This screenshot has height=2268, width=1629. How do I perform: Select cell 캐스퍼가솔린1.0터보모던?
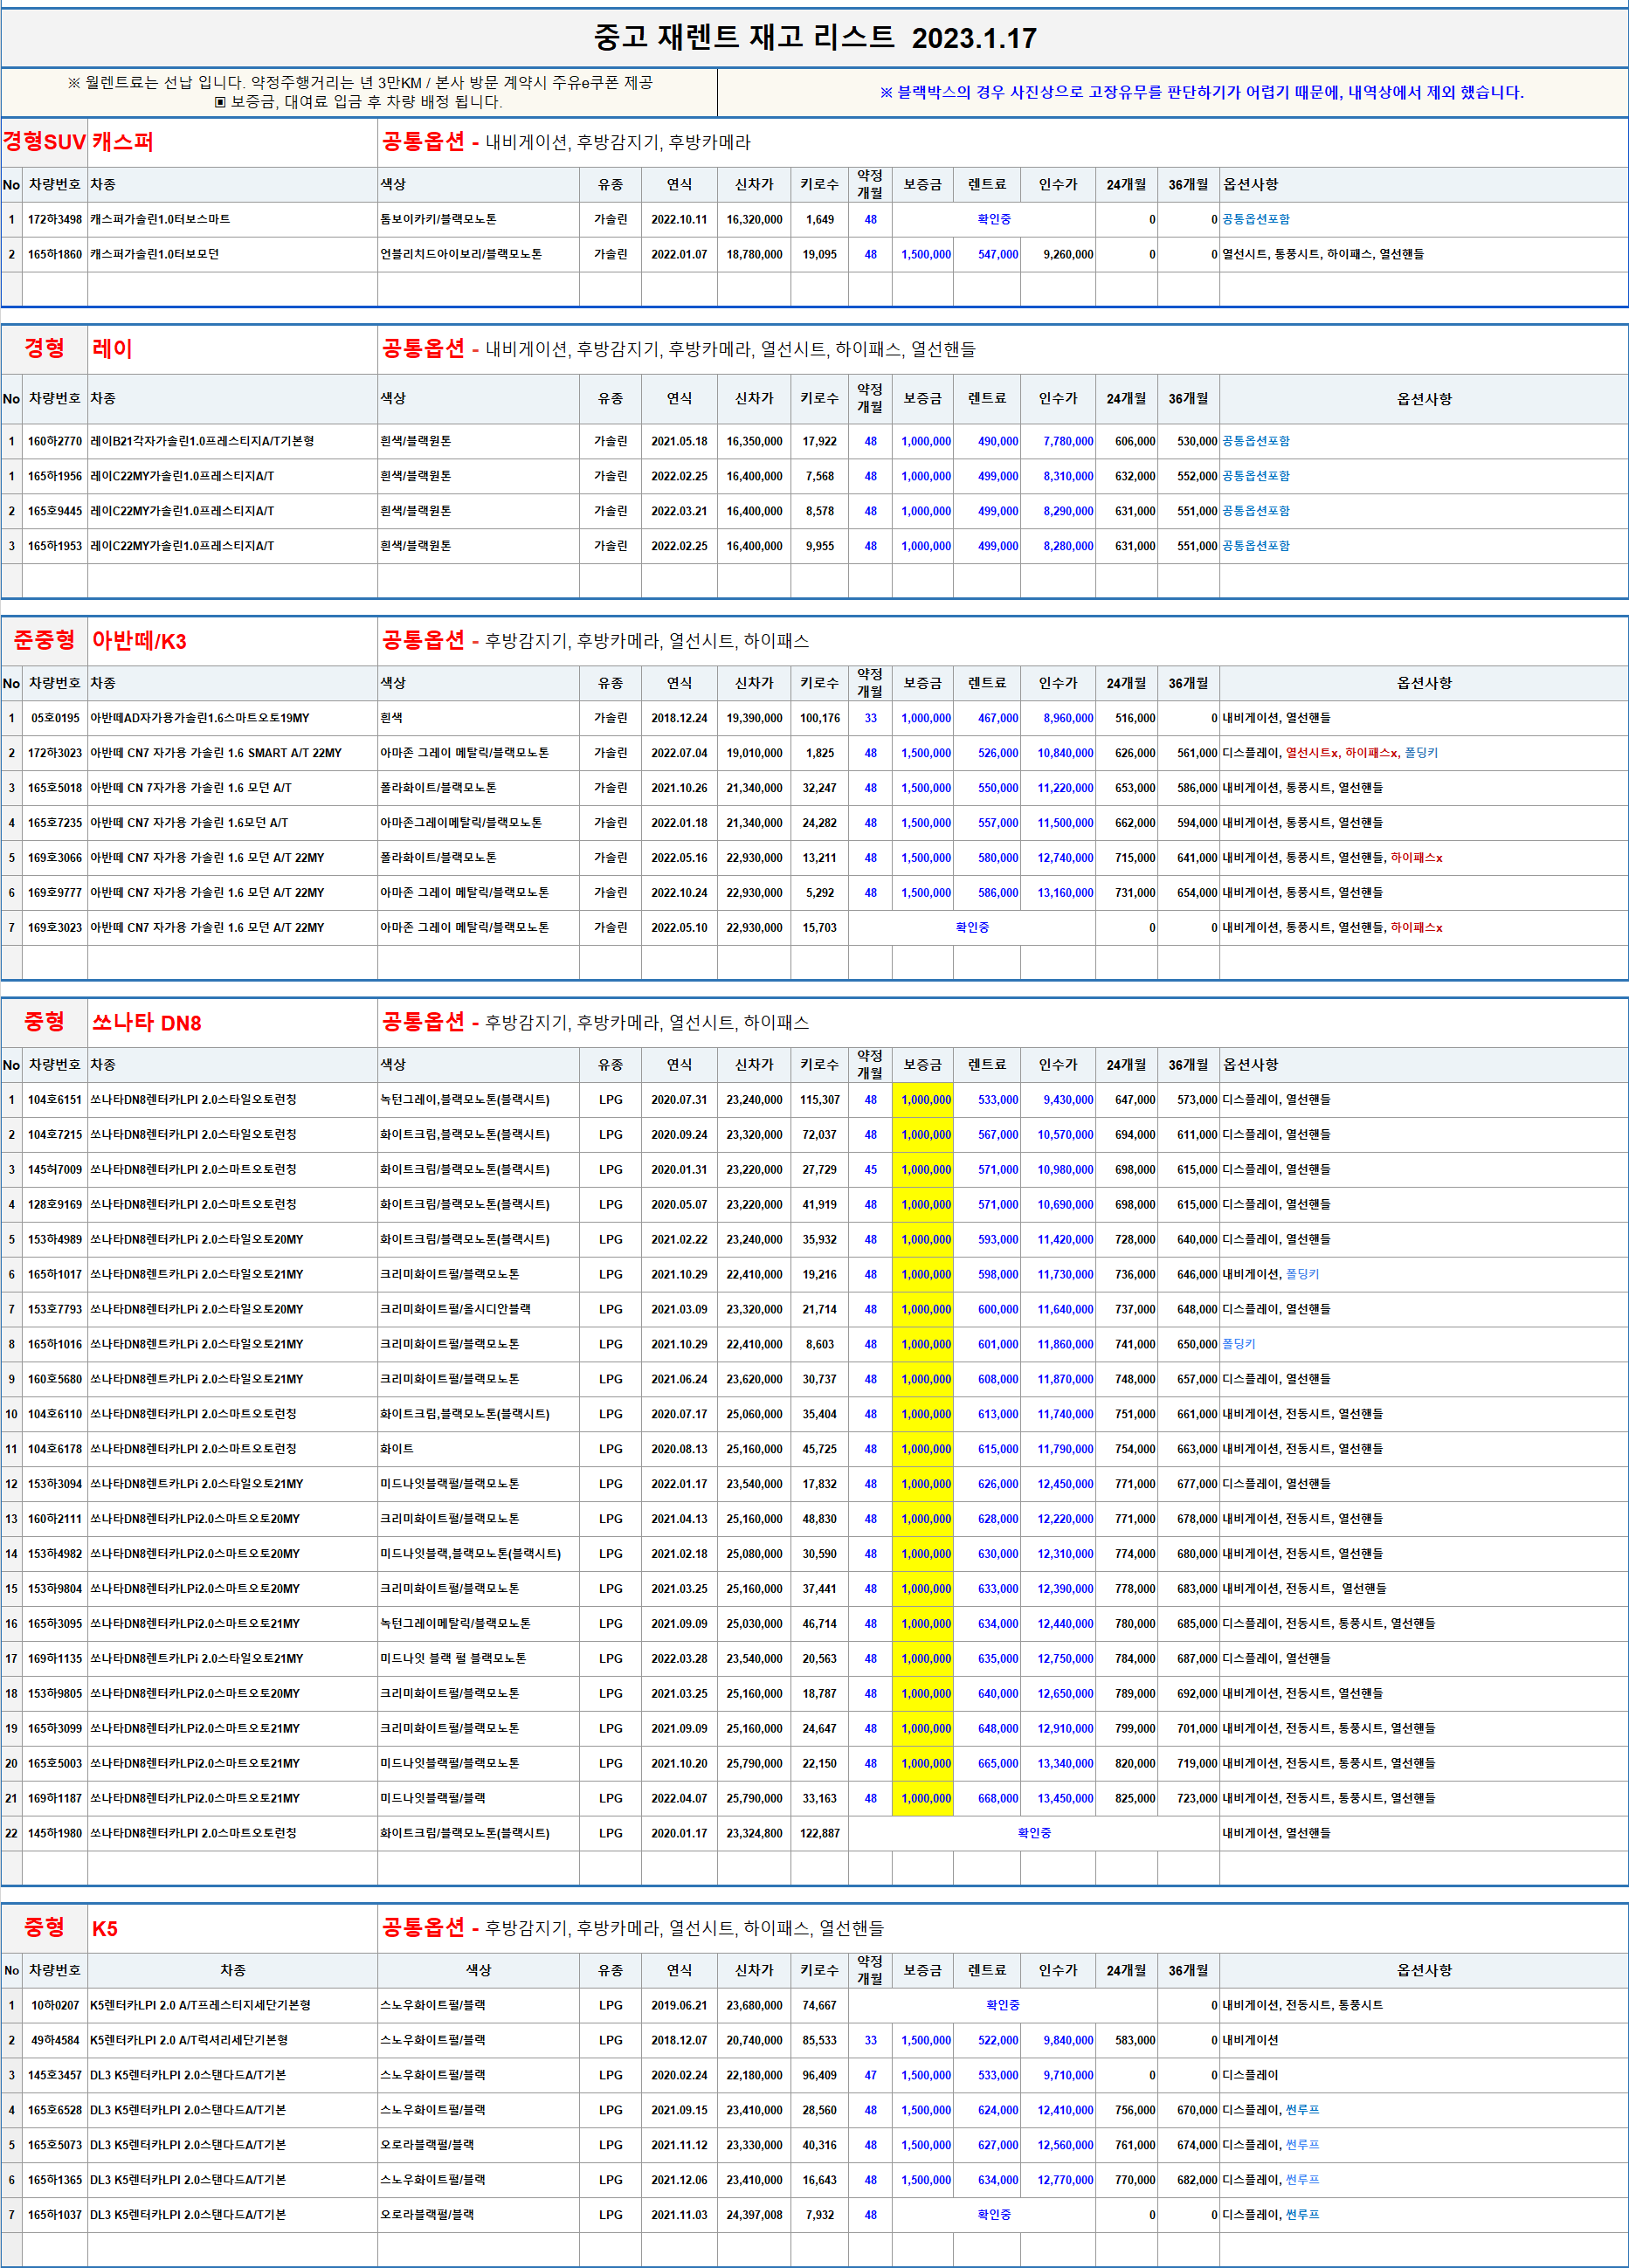[x=154, y=254]
